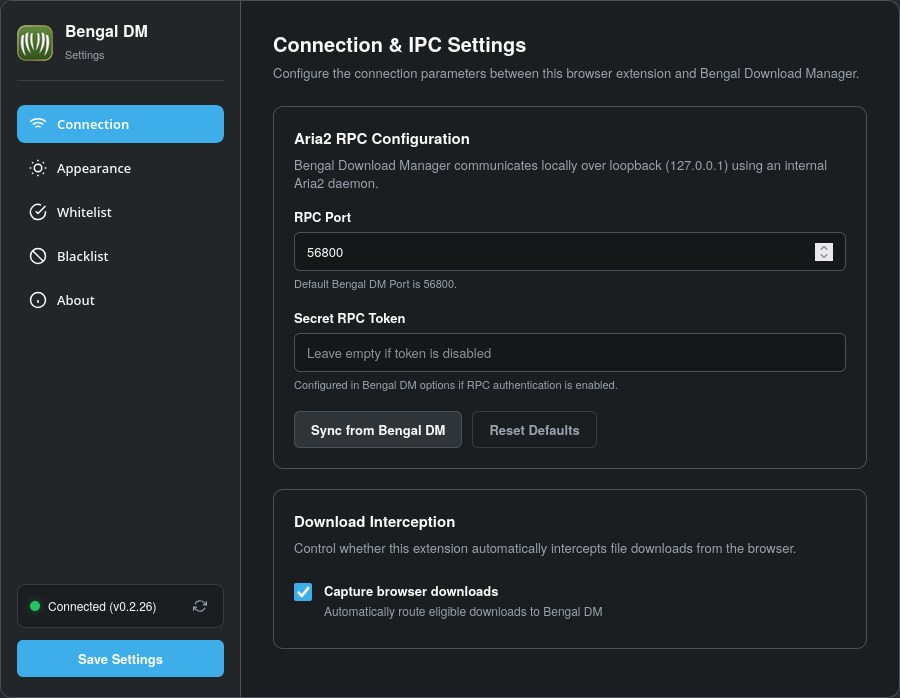Click the Secret RPC Token label
Screen dimensions: 900x698
click(x=350, y=319)
